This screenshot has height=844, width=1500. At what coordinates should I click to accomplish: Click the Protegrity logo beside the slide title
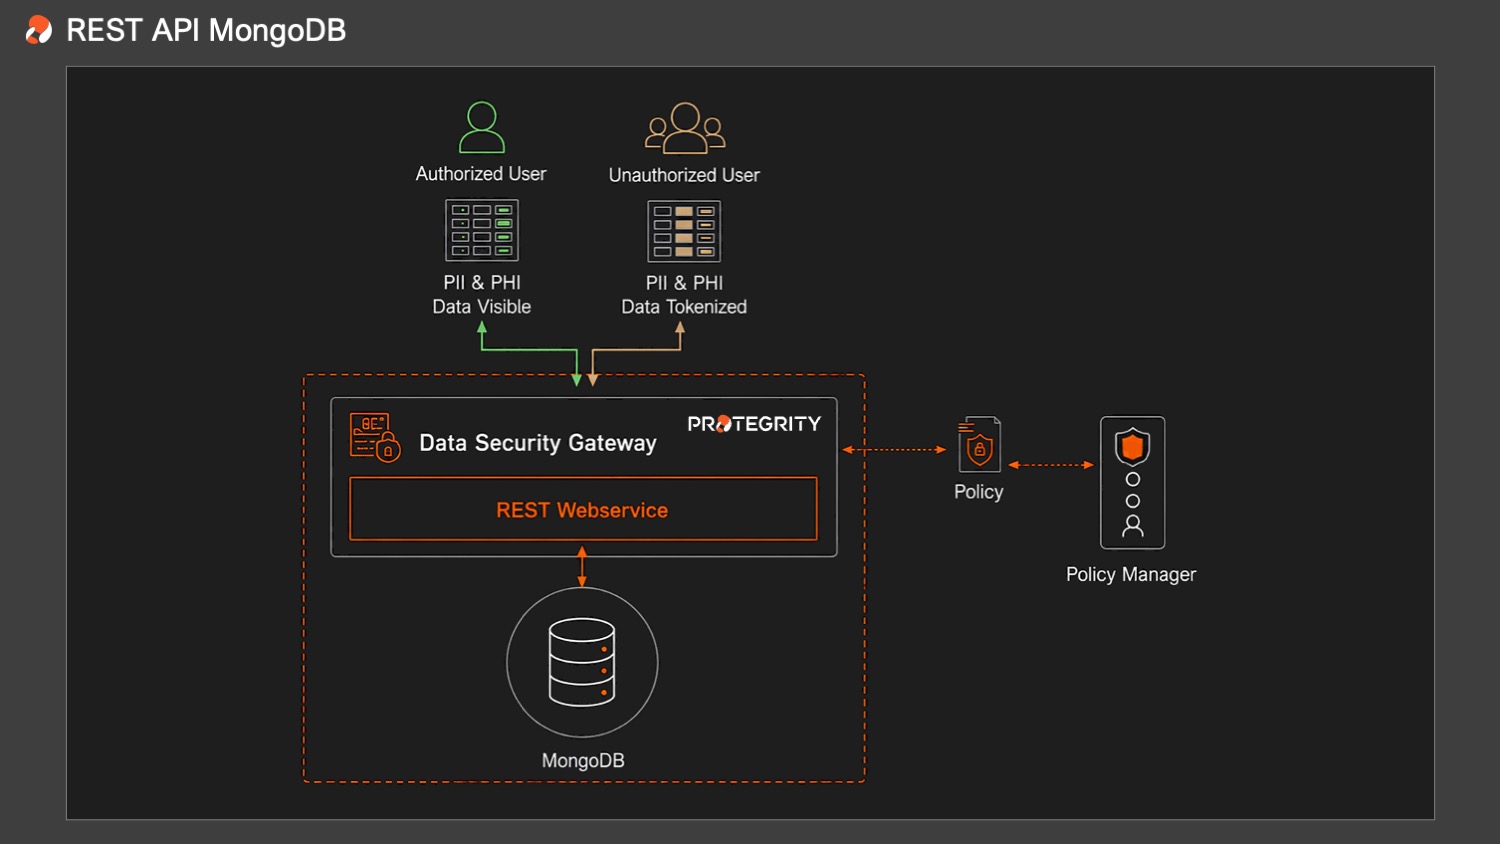coord(38,30)
